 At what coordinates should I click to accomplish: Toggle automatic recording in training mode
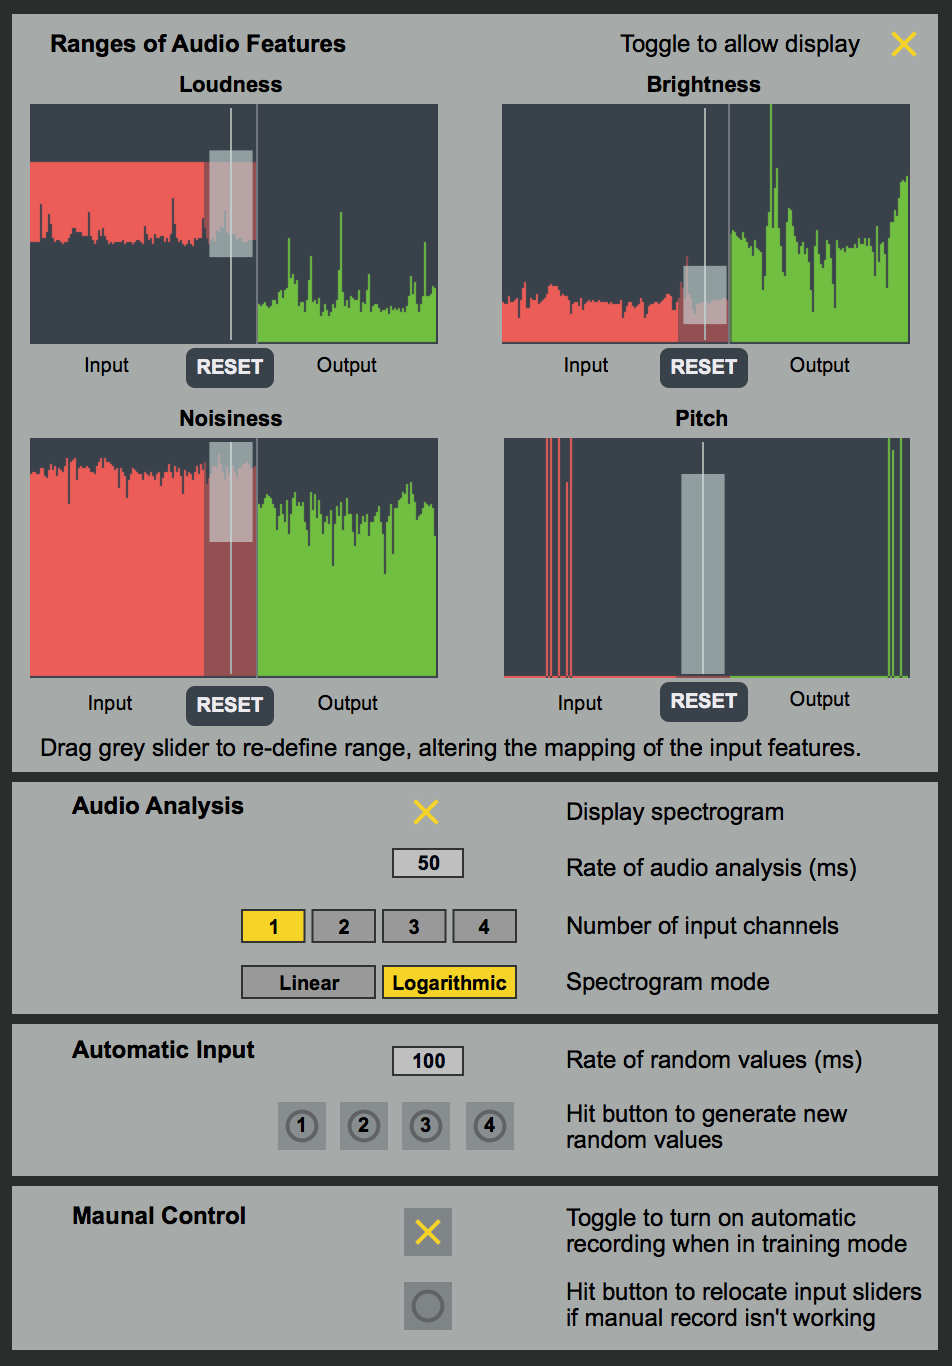(x=428, y=1232)
